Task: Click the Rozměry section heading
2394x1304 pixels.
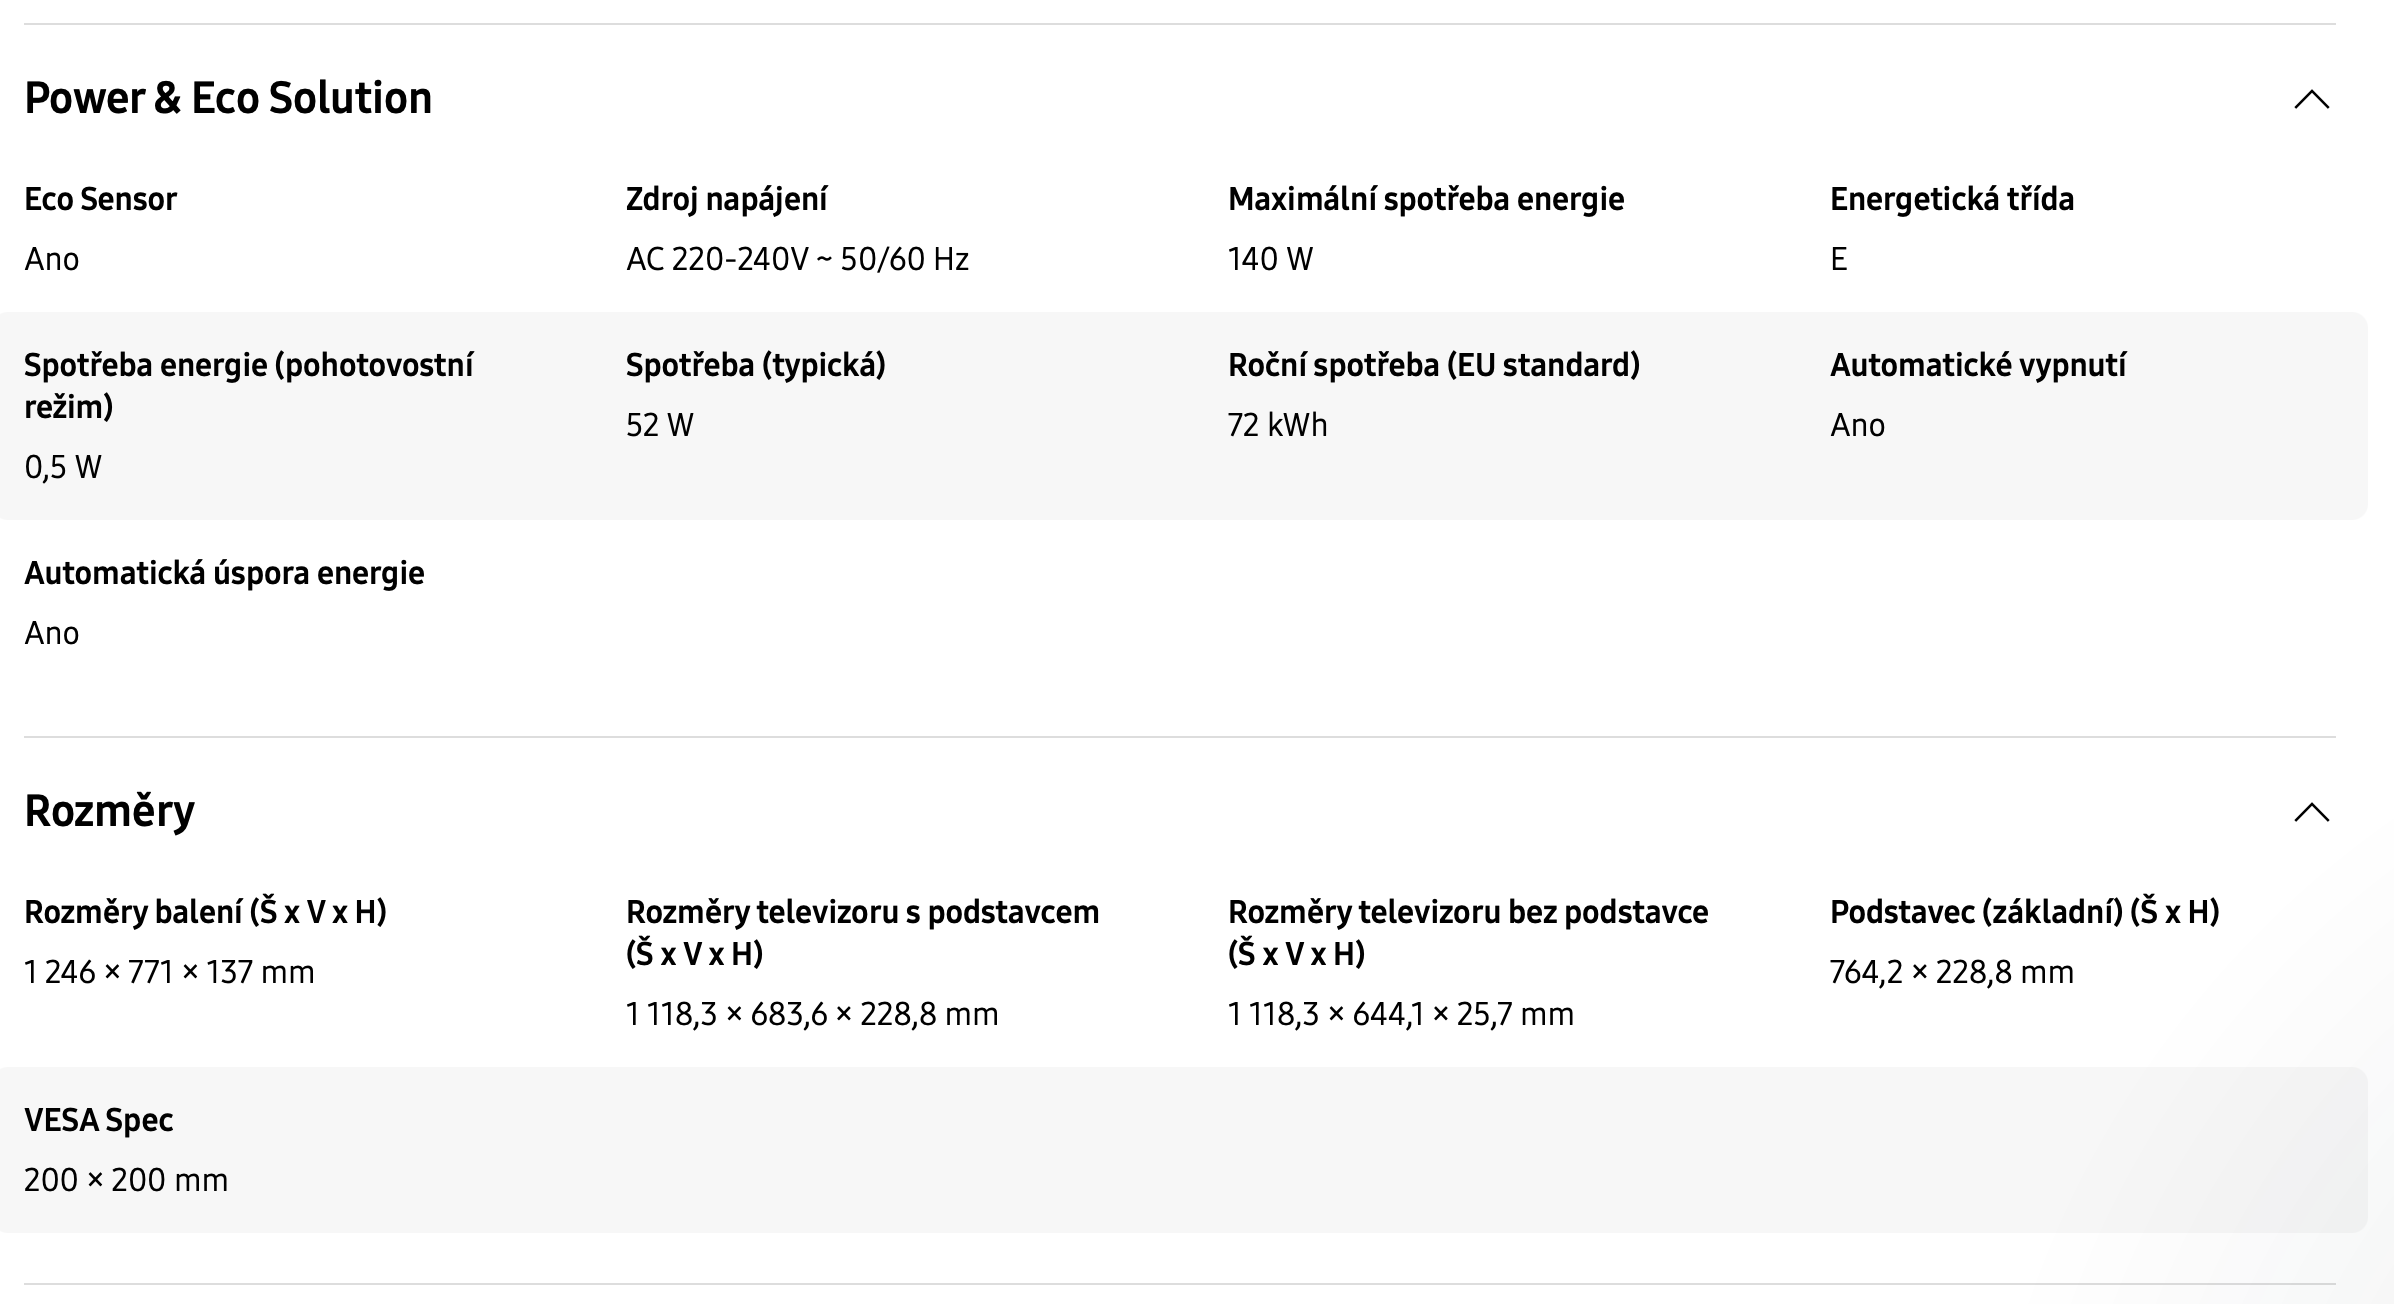Action: pyautogui.click(x=109, y=810)
